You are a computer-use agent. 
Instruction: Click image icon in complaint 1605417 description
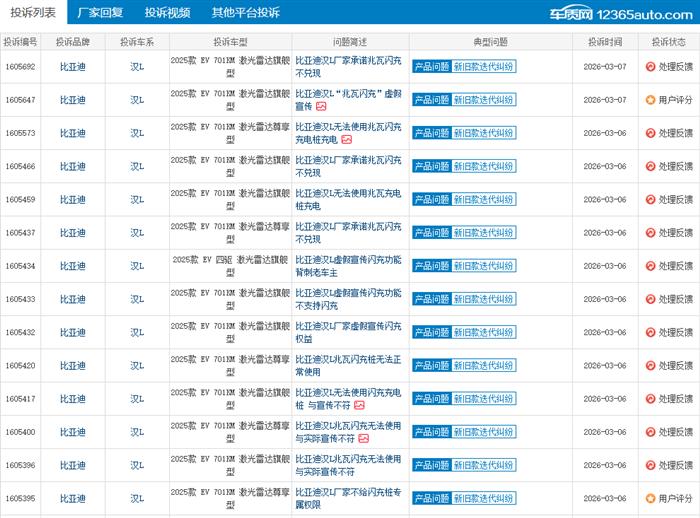(359, 405)
